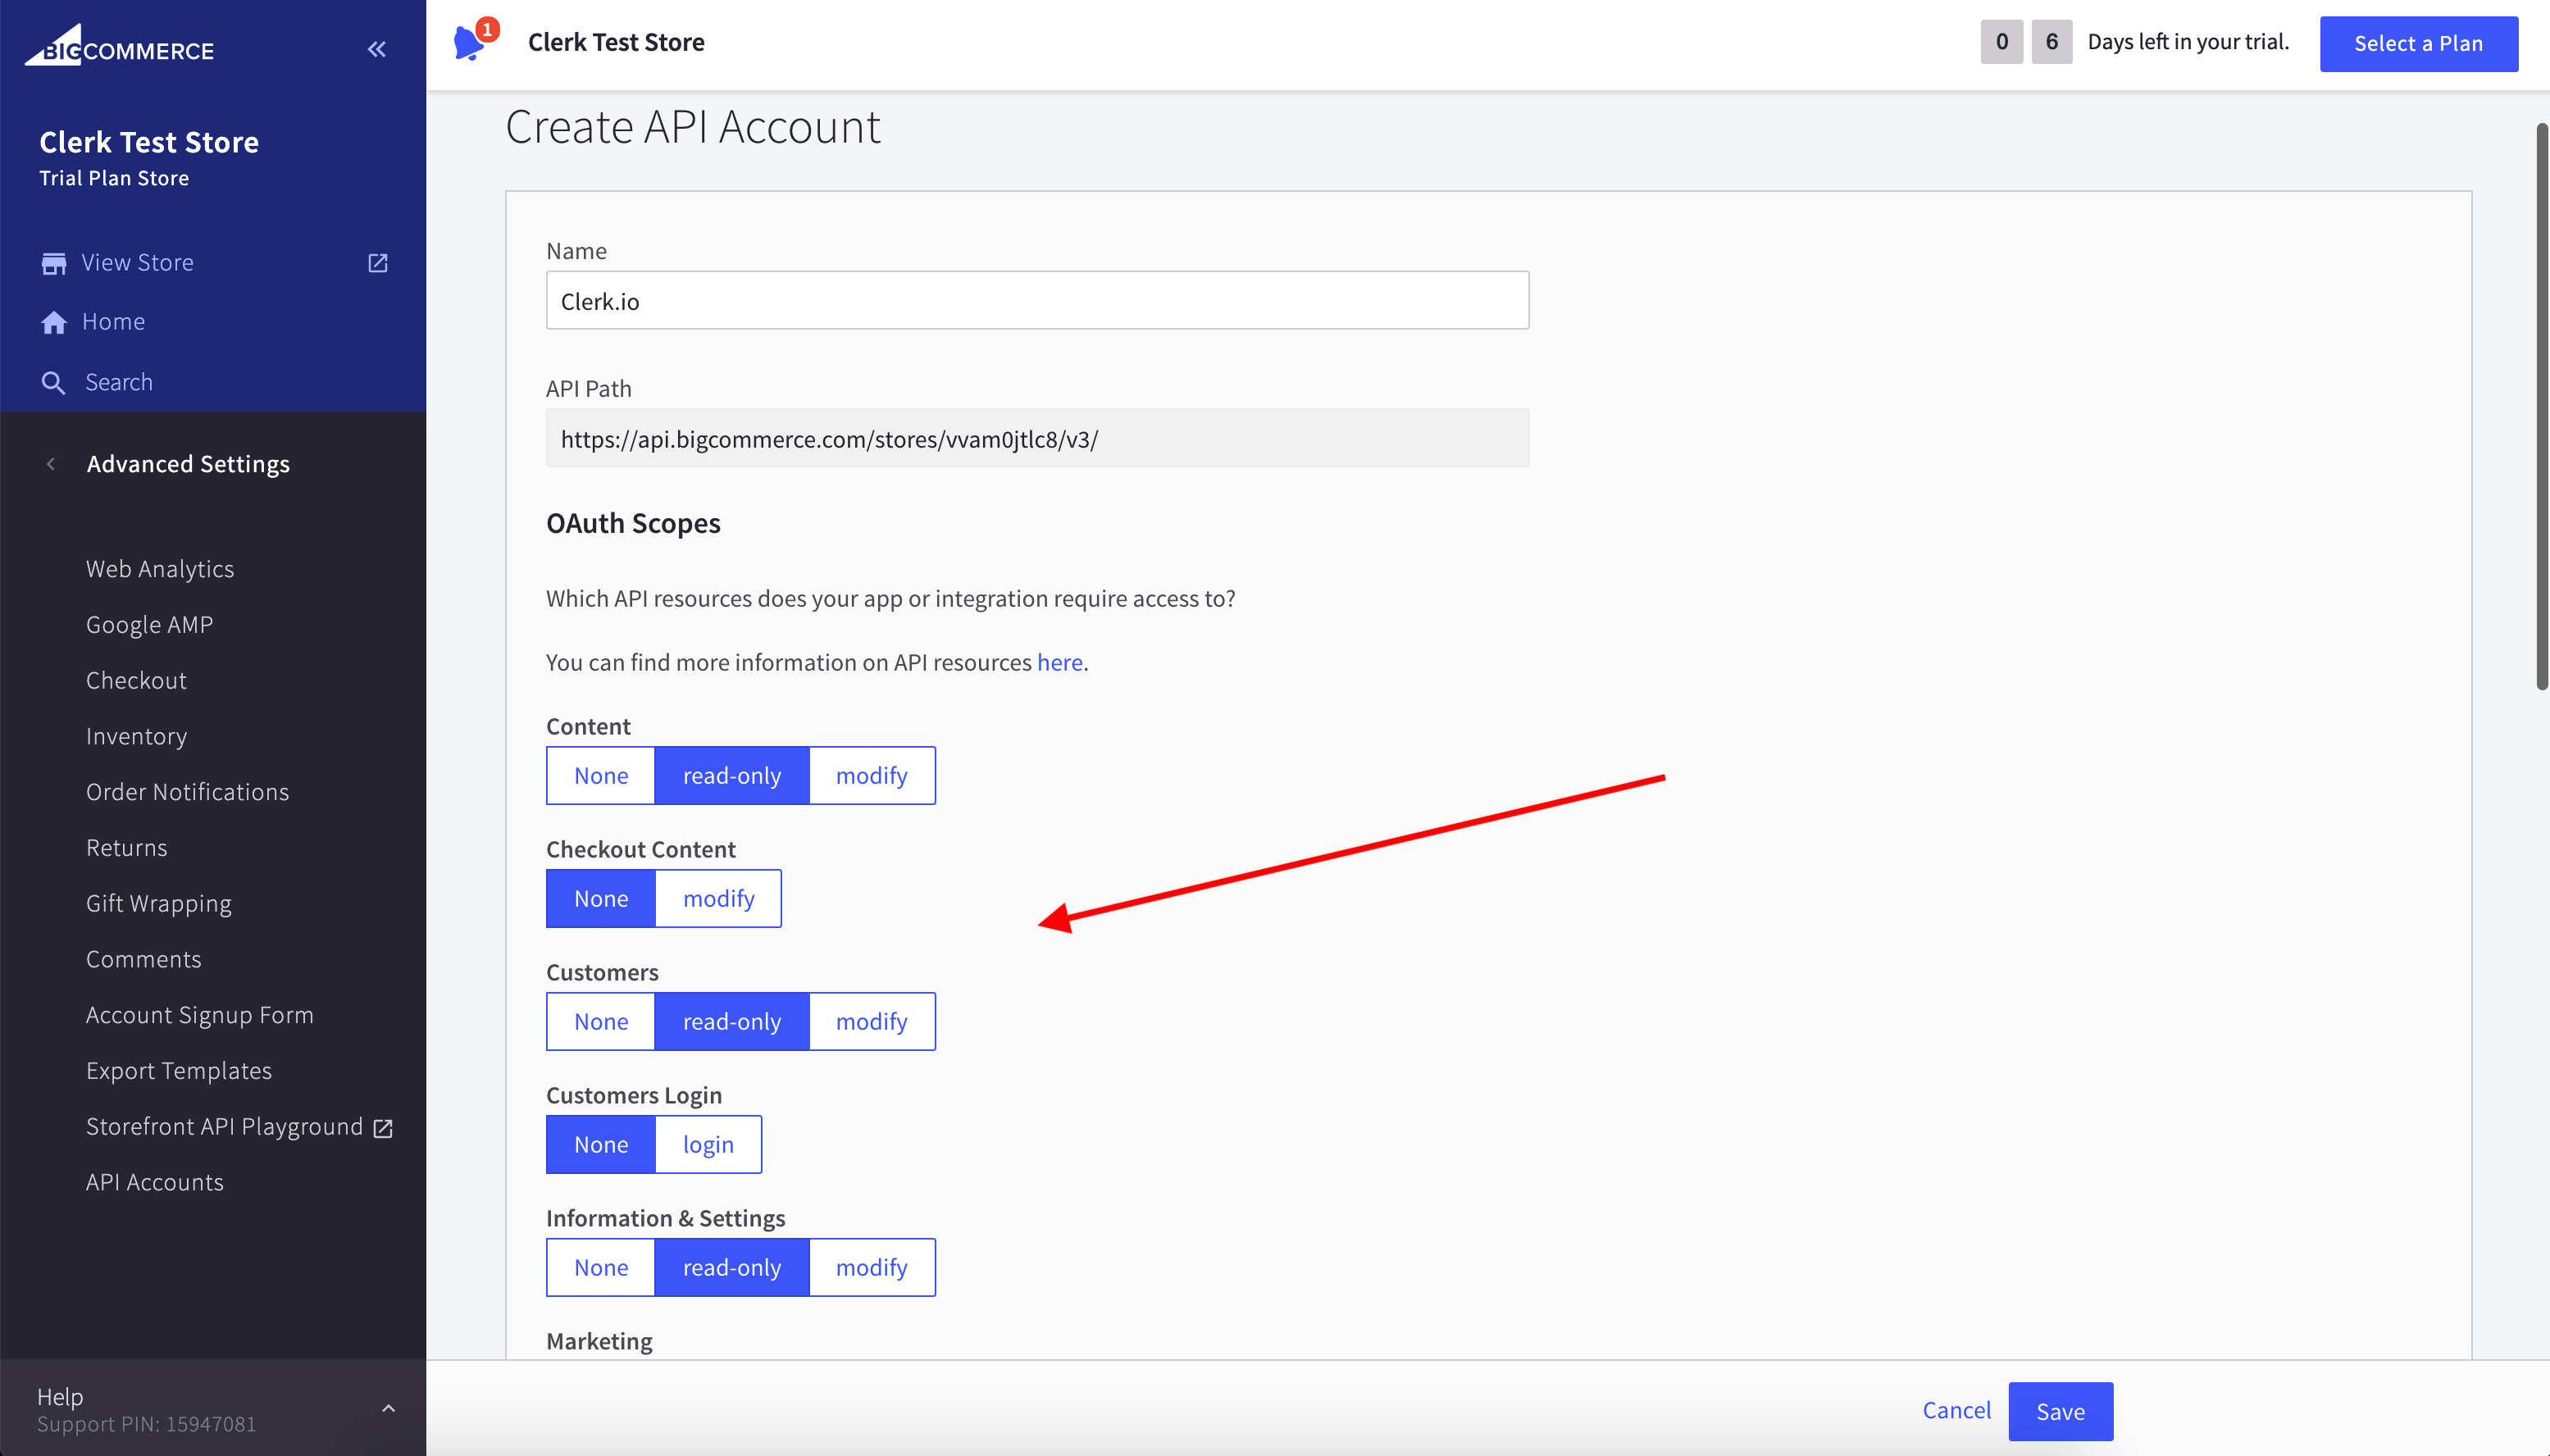Open the notifications bell
The height and width of the screenshot is (1456, 2550).
[472, 42]
